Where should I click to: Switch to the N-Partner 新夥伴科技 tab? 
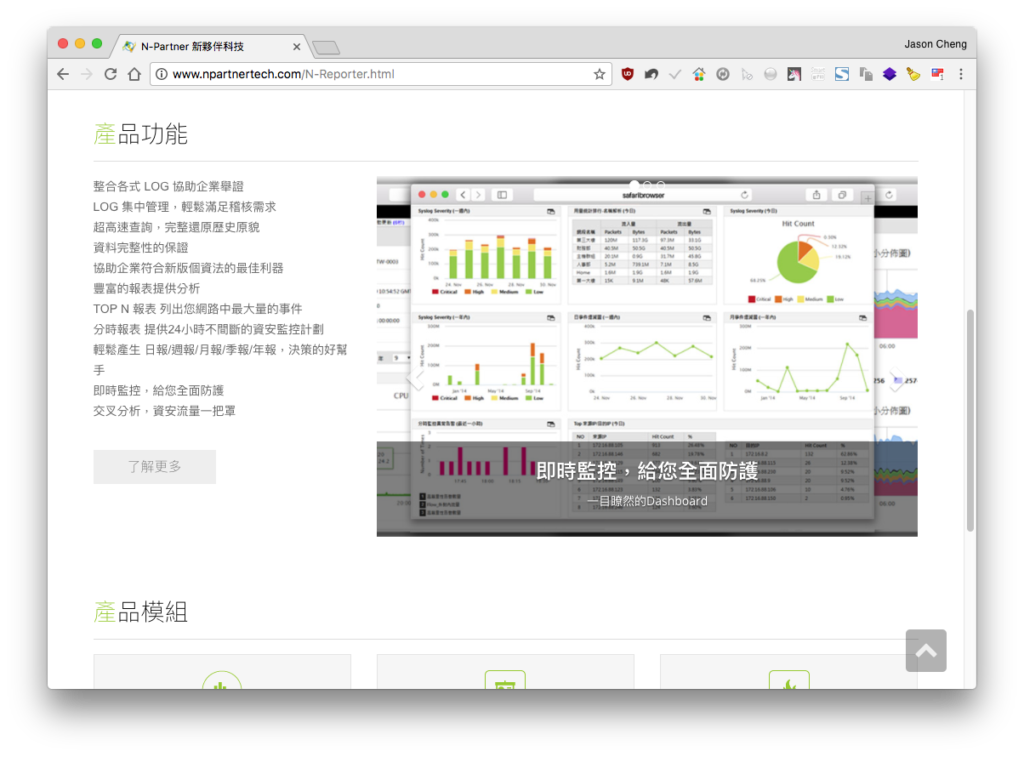pyautogui.click(x=209, y=46)
